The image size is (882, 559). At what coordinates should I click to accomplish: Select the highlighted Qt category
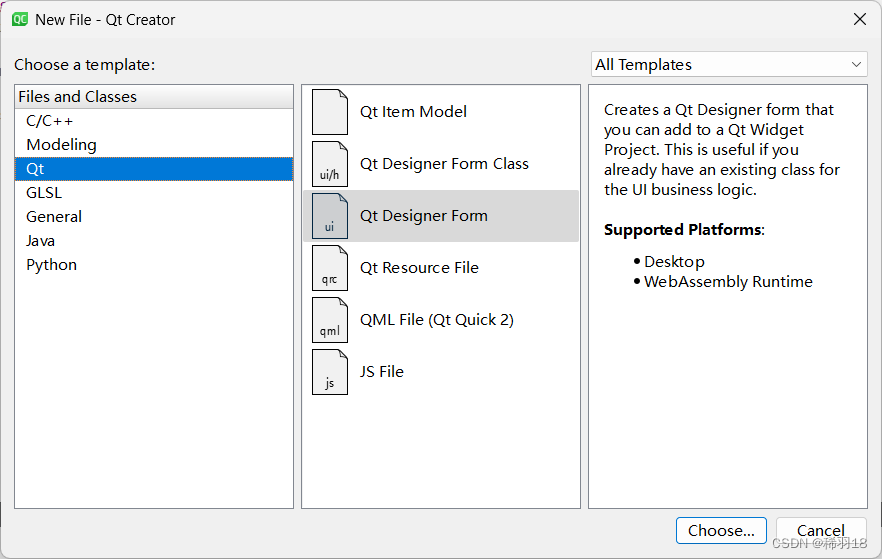[36, 169]
